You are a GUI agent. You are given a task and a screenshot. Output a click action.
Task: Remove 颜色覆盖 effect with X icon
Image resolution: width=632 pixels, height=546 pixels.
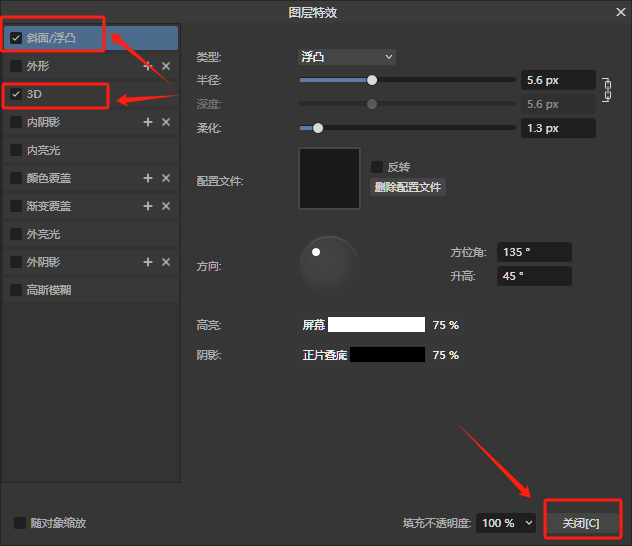[x=166, y=178]
